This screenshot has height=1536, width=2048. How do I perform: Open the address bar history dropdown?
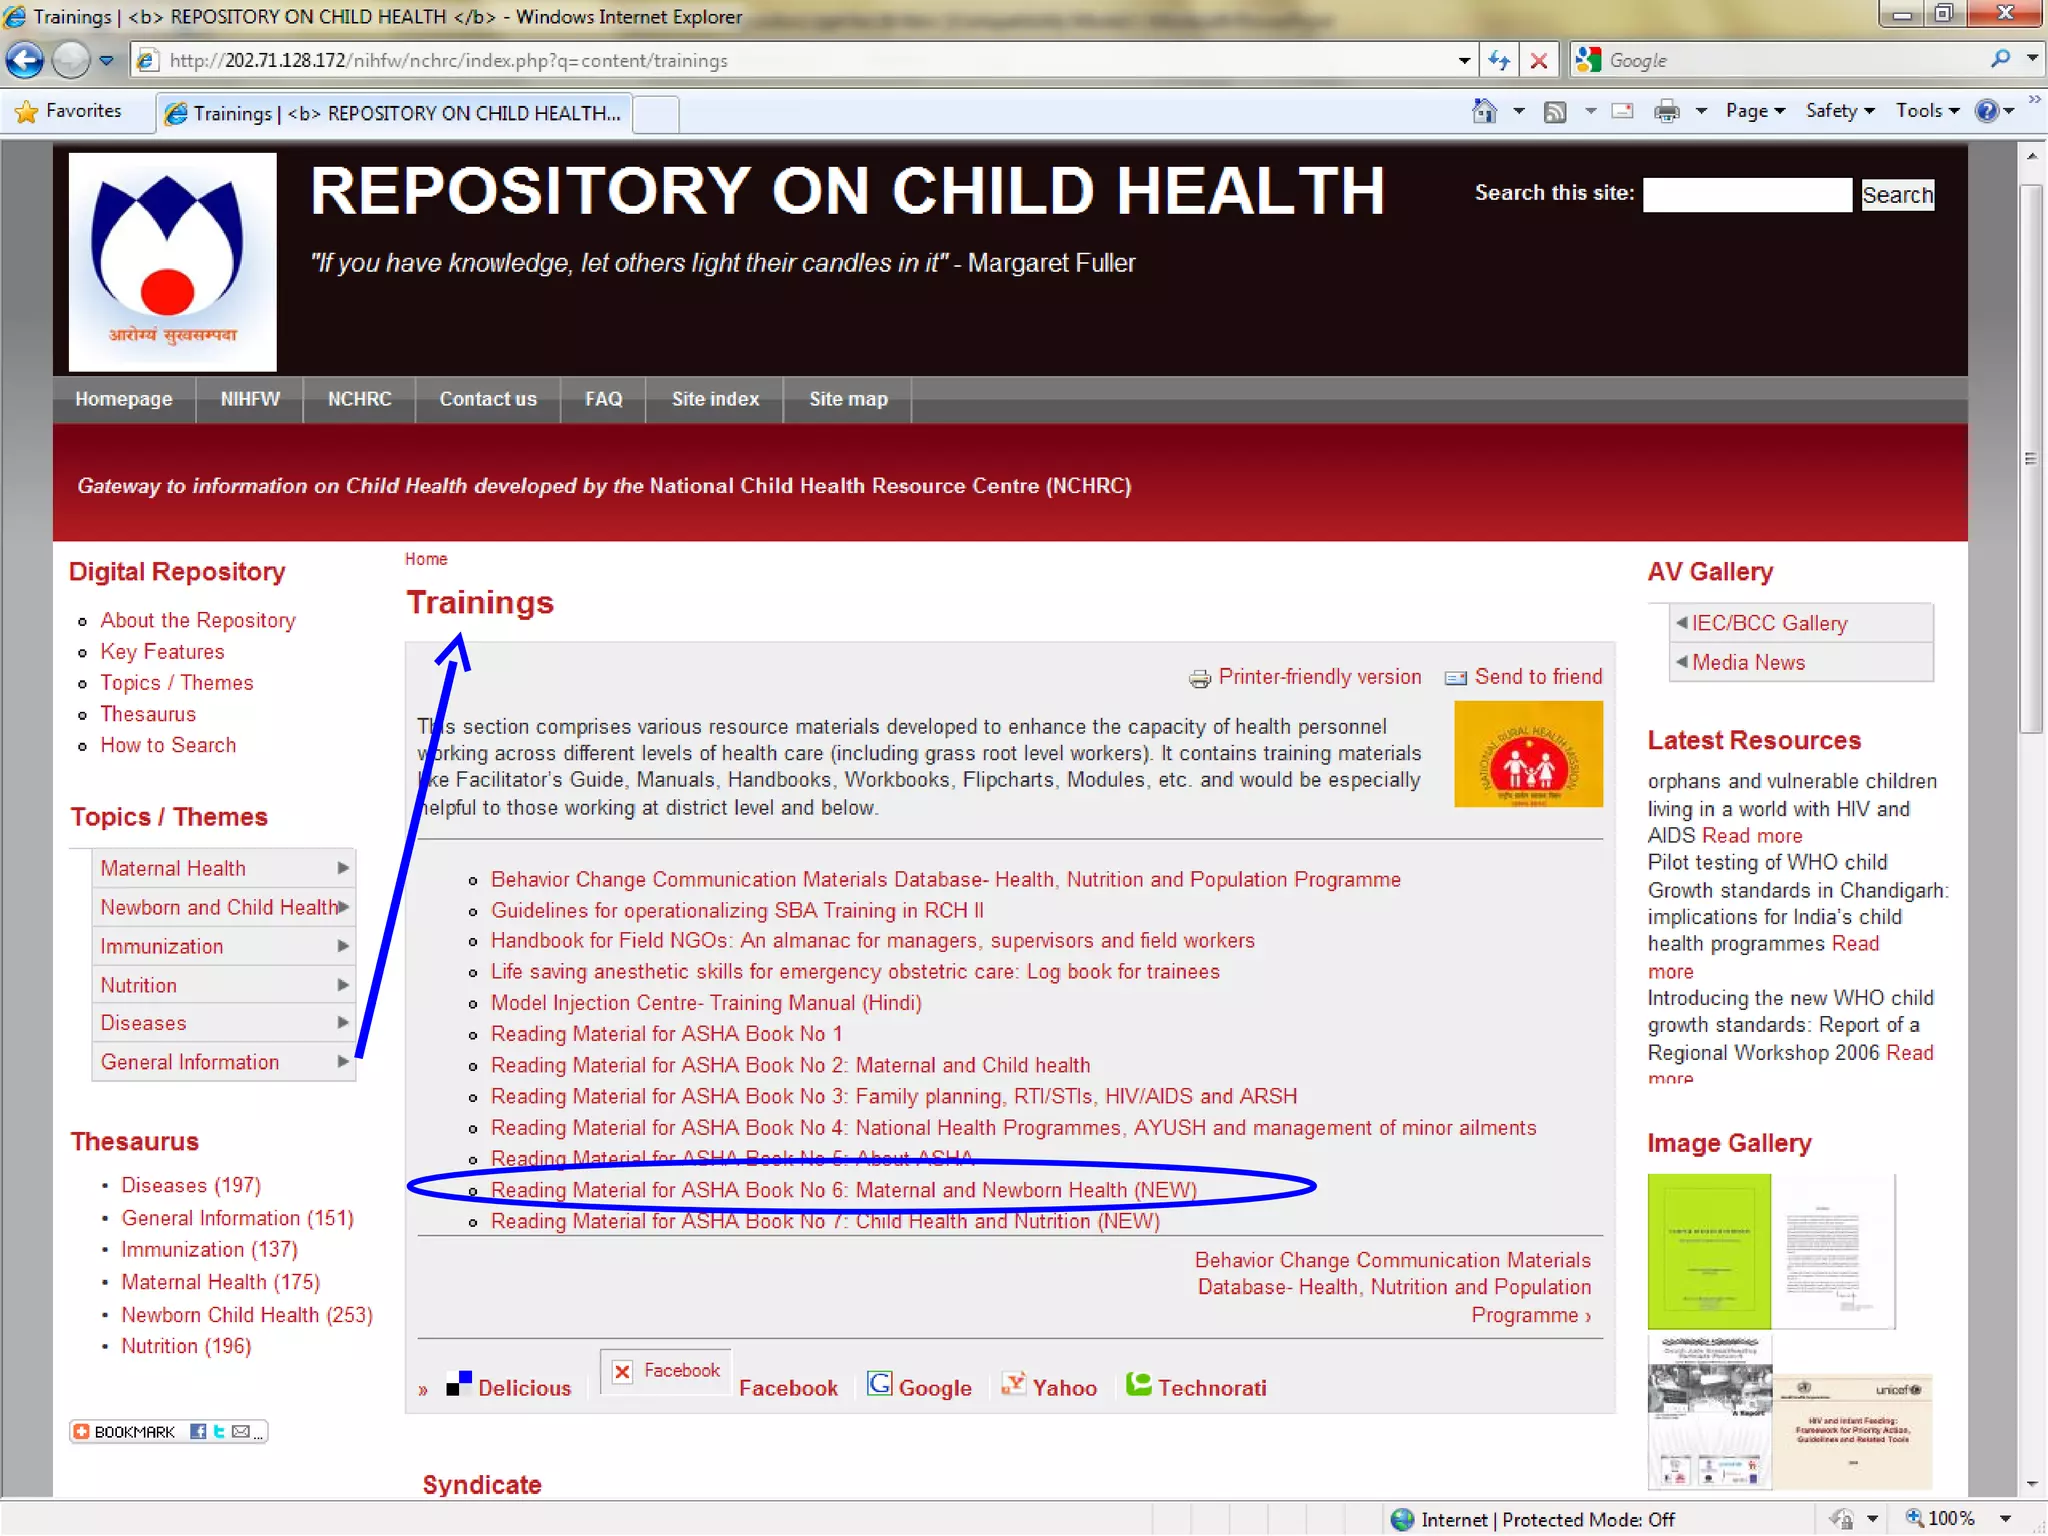click(x=1464, y=61)
